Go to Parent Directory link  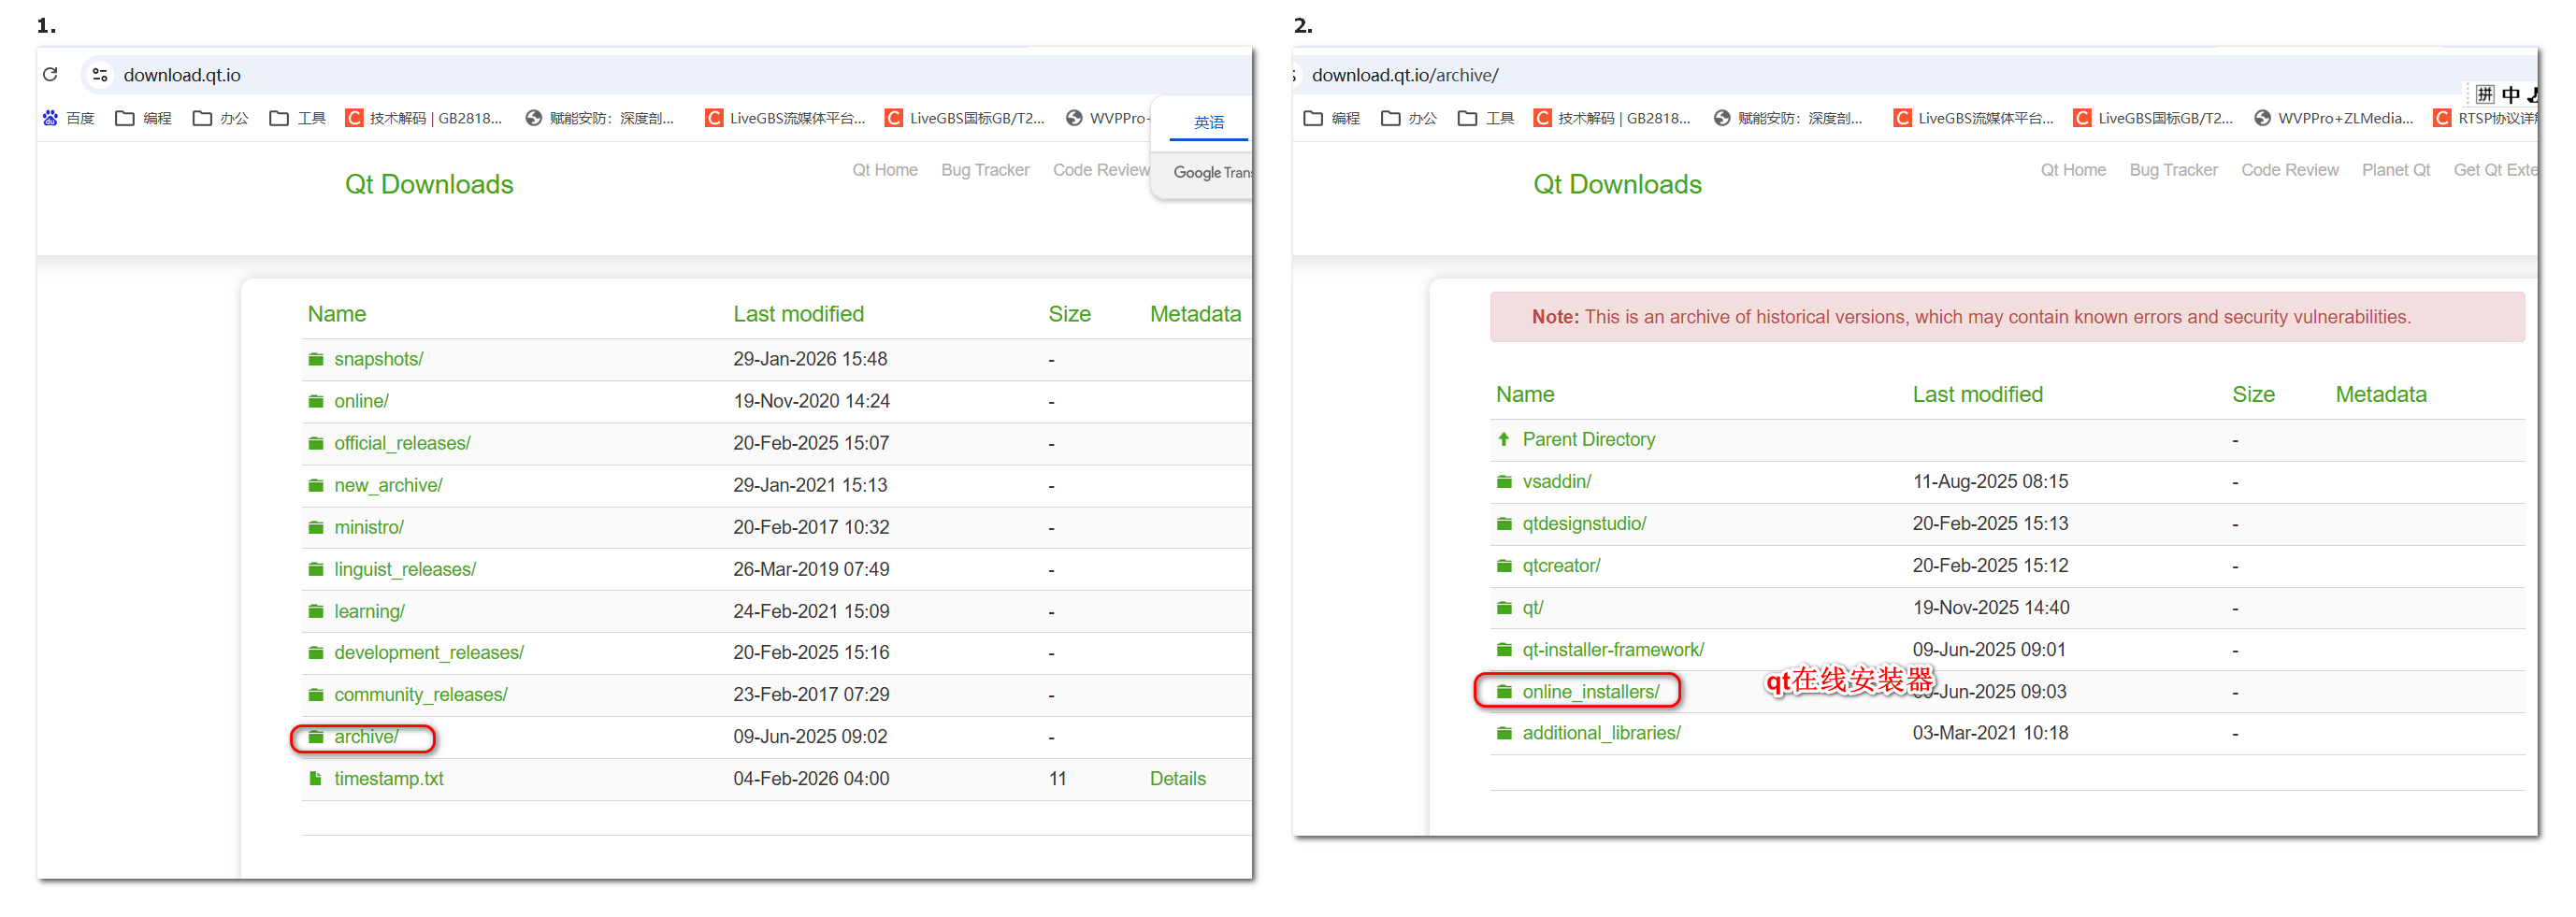[1588, 439]
